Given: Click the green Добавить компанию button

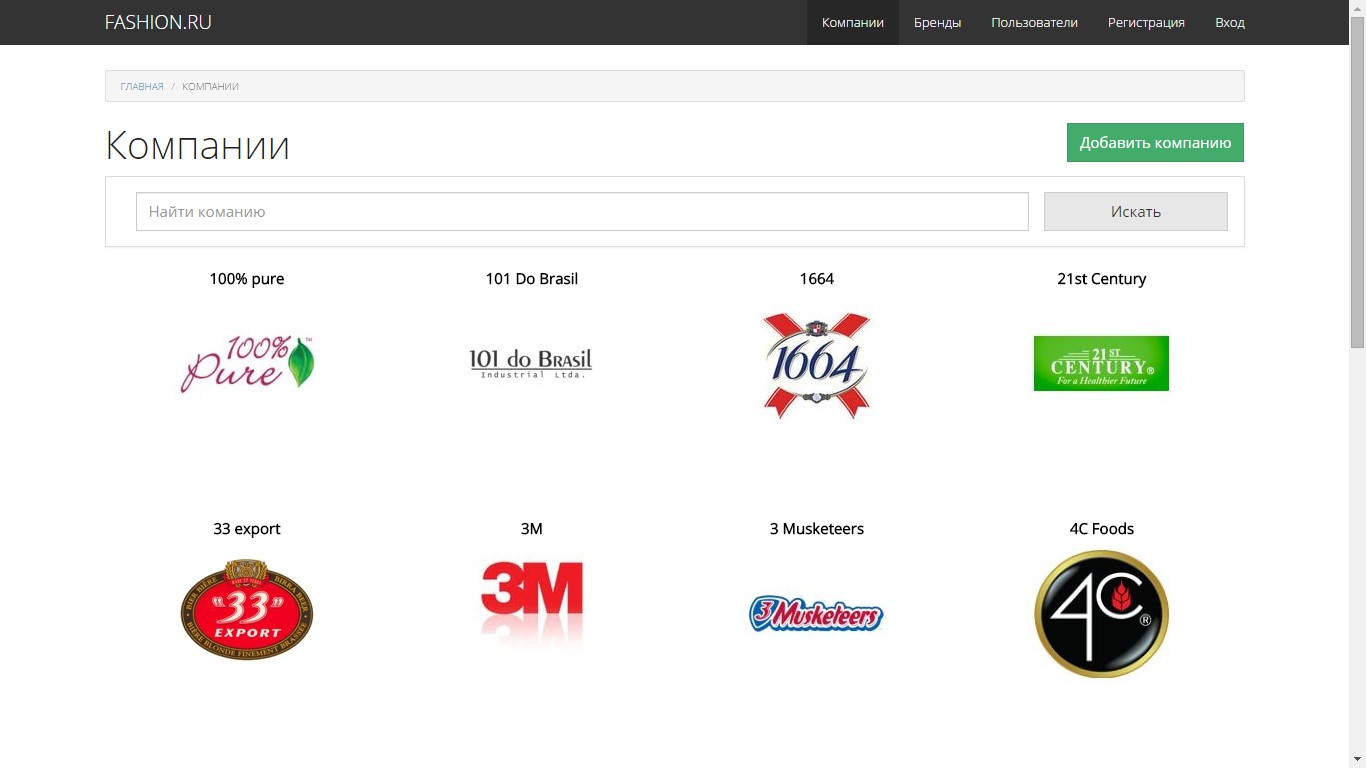Looking at the screenshot, I should [1155, 142].
